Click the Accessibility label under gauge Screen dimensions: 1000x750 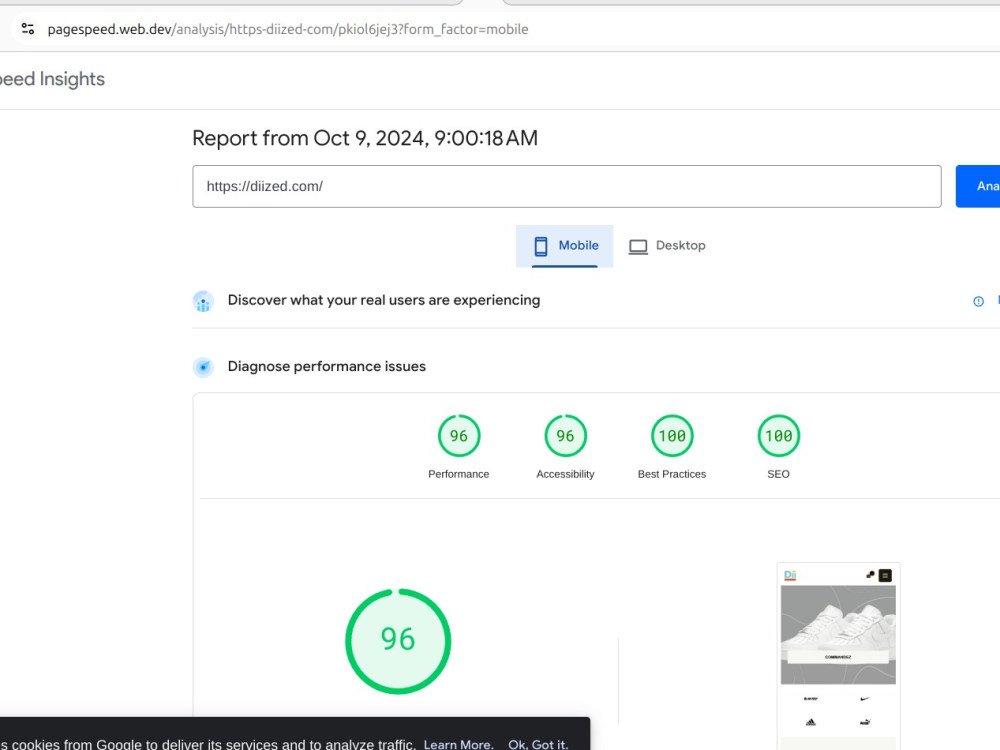[x=565, y=474]
